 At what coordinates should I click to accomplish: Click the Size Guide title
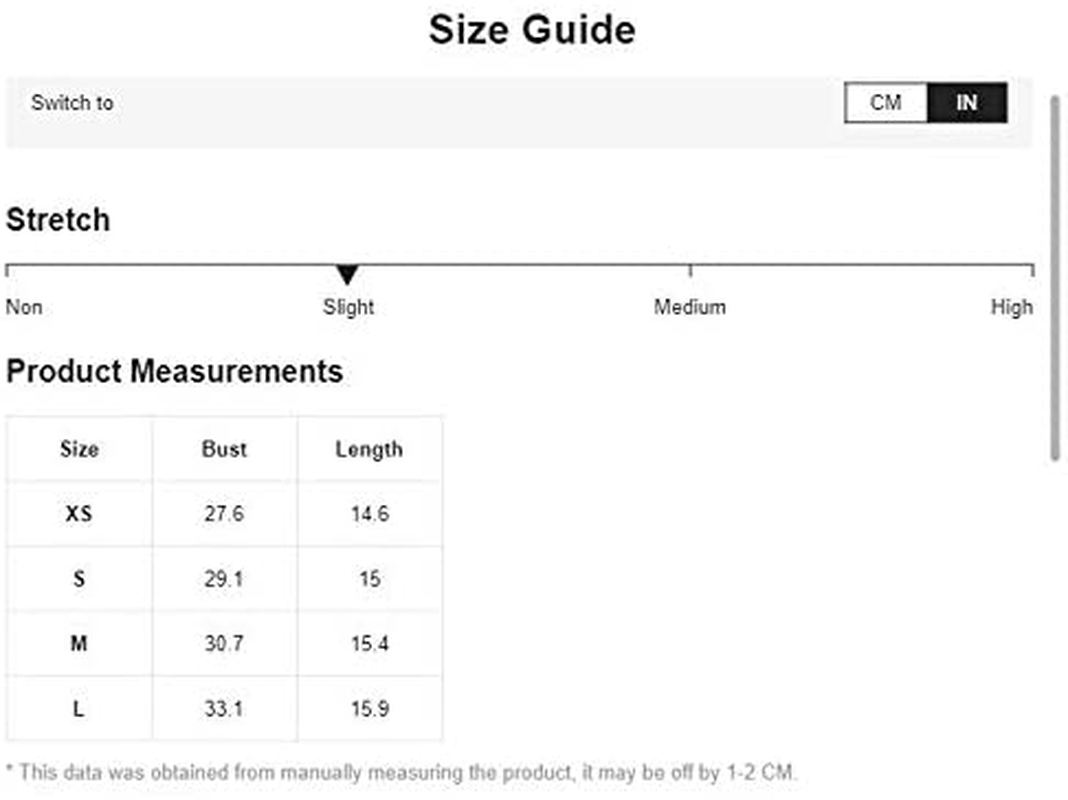tap(532, 30)
